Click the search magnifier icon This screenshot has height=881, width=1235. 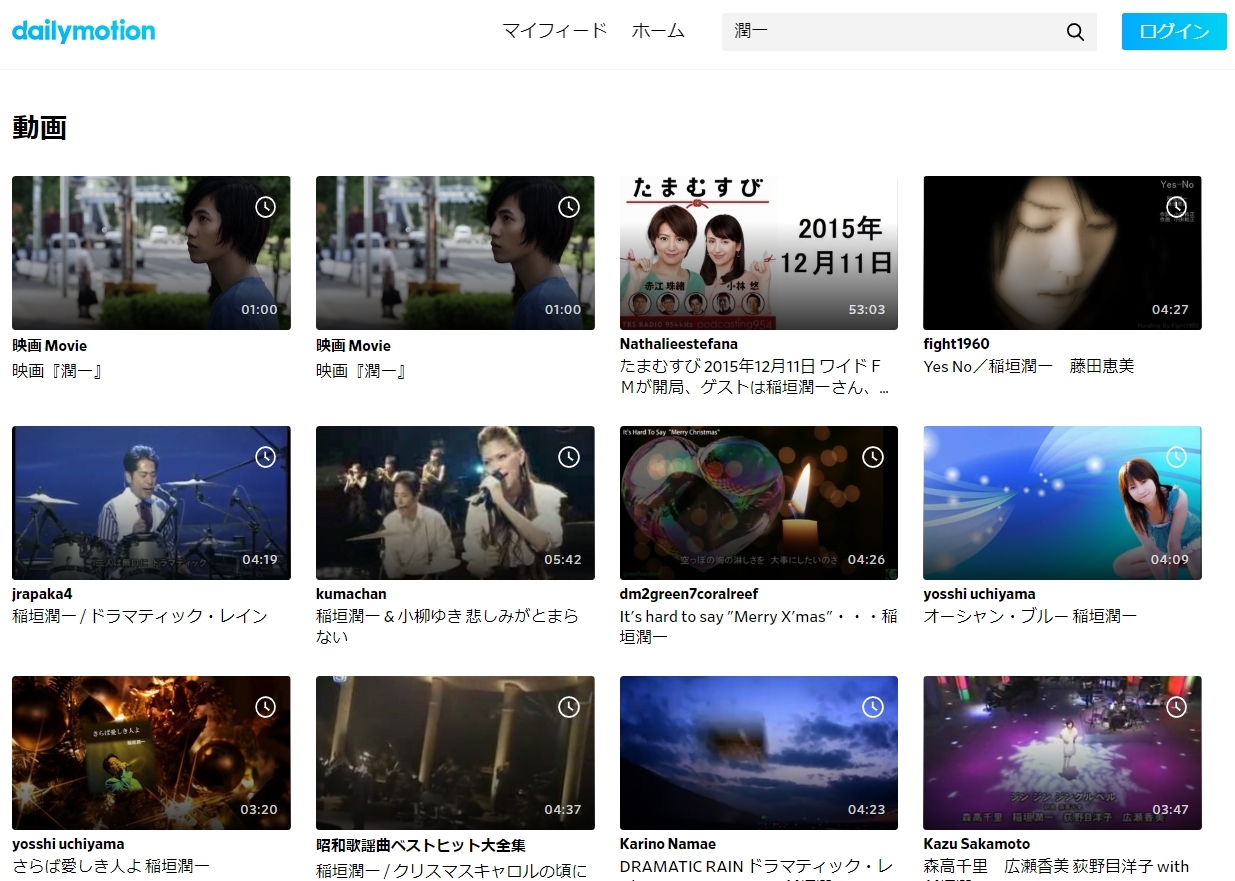point(1075,32)
